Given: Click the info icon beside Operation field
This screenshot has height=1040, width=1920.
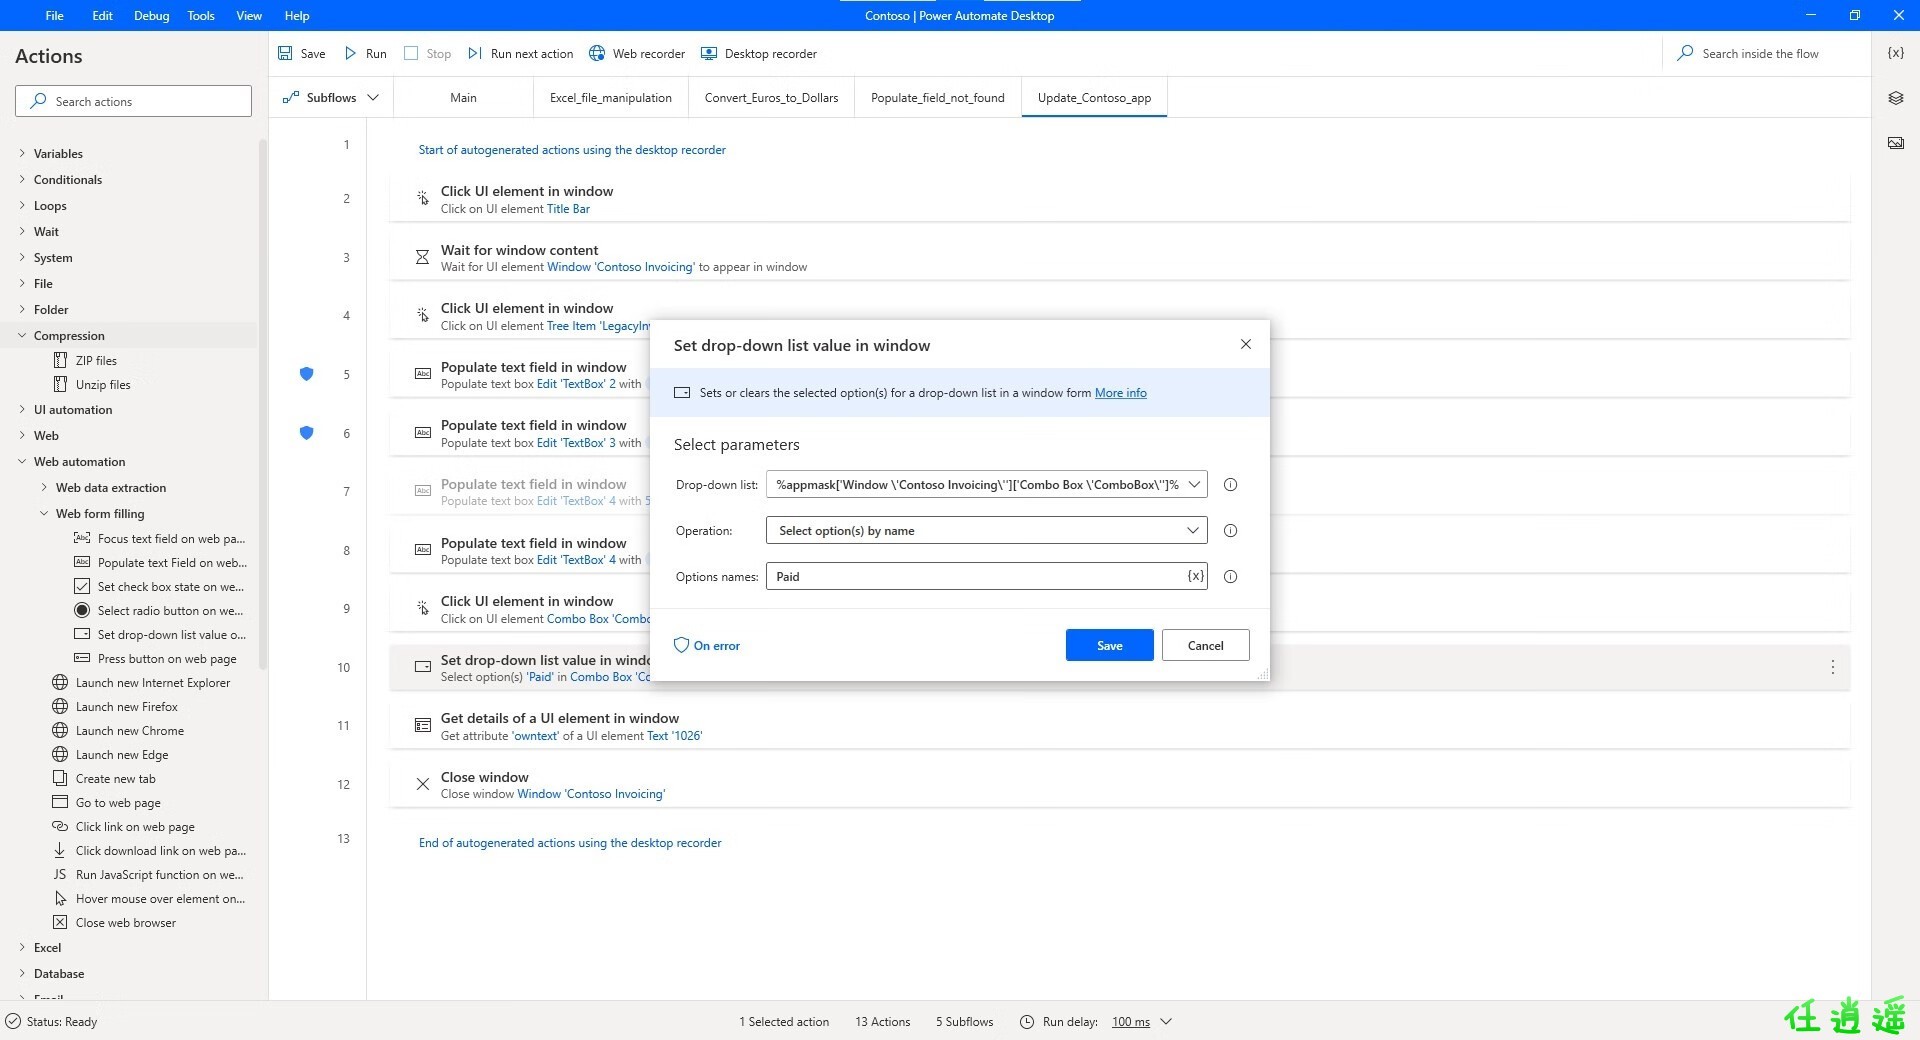Looking at the screenshot, I should tap(1230, 531).
